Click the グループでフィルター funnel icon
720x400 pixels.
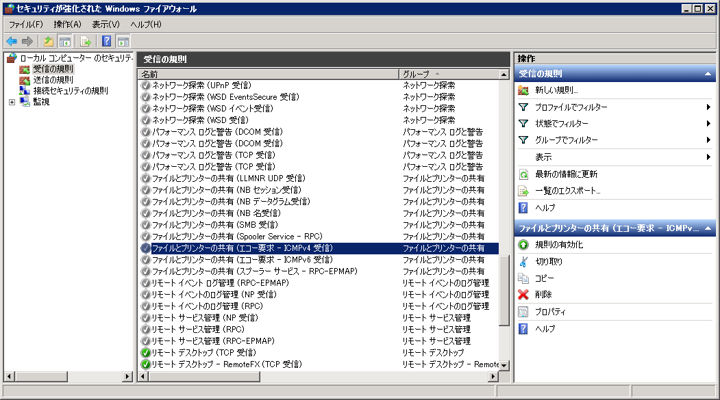click(x=523, y=140)
